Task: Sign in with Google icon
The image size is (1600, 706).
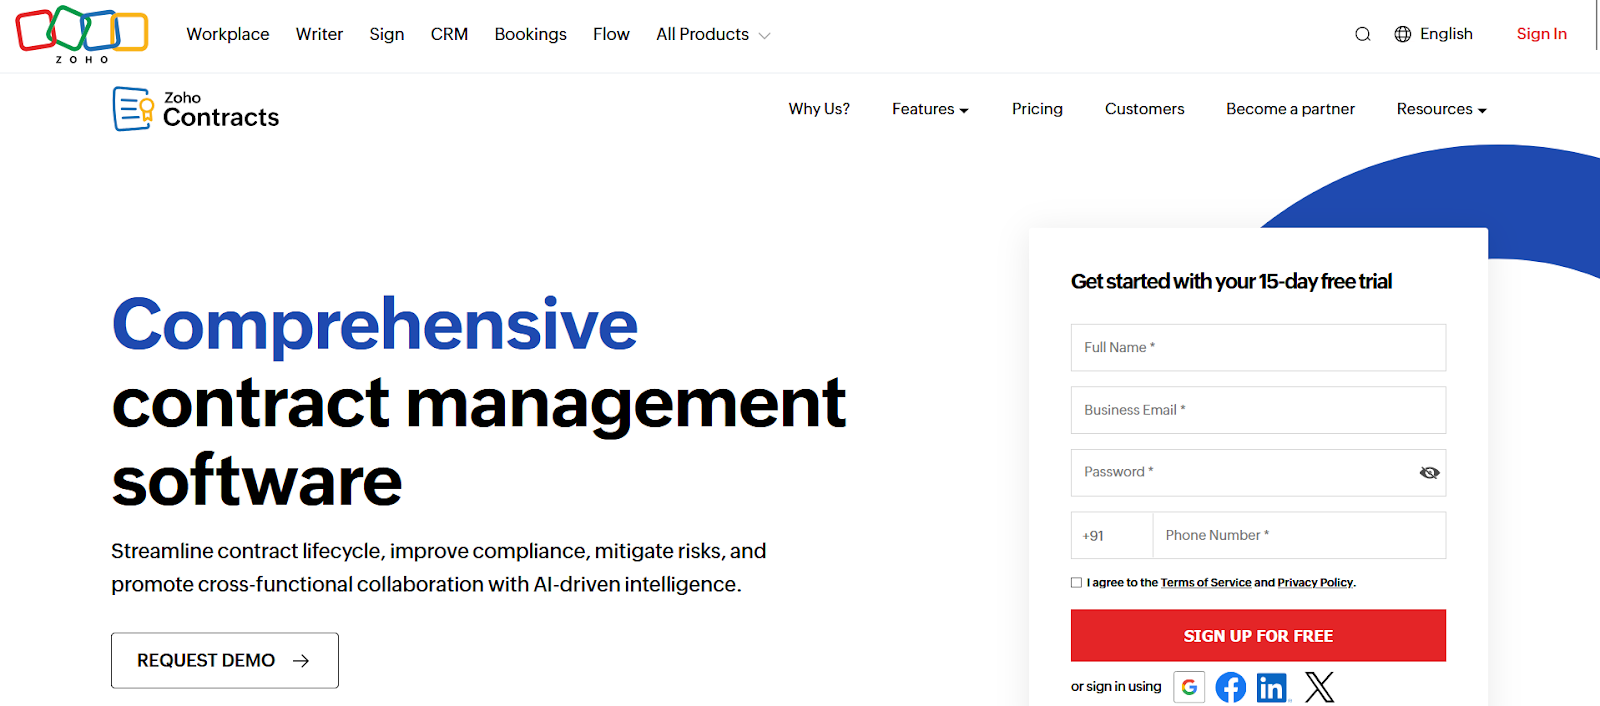Action: tap(1189, 687)
